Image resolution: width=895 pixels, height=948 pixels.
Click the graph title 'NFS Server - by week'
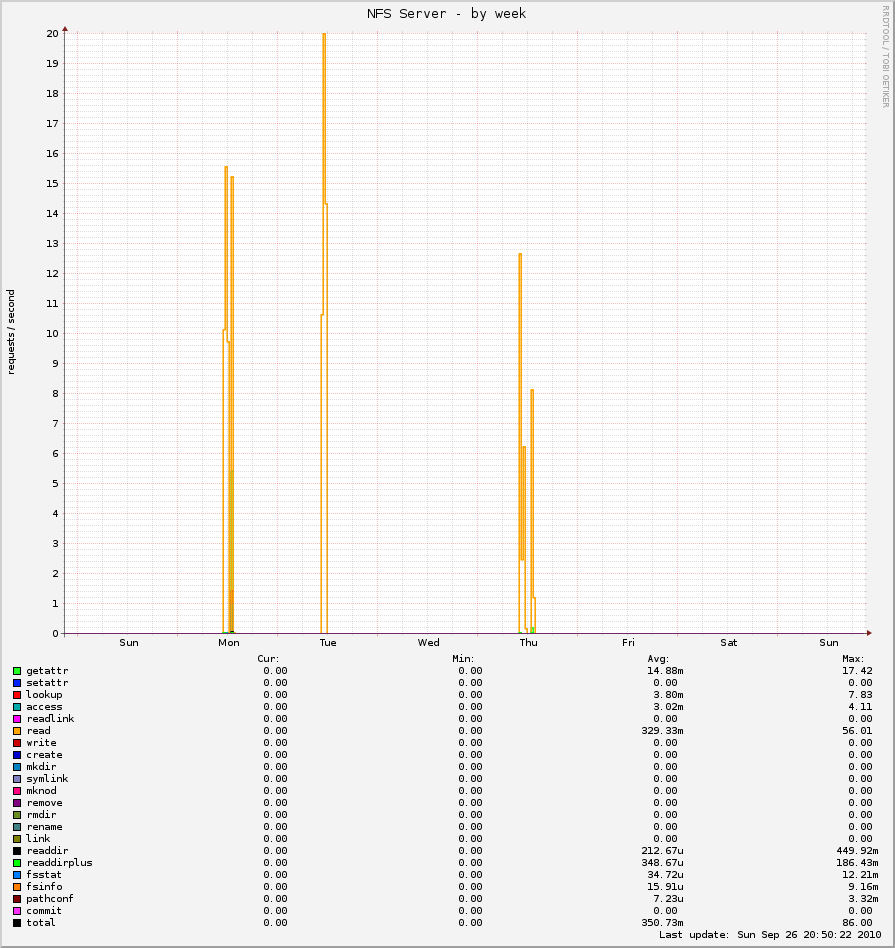pos(446,13)
